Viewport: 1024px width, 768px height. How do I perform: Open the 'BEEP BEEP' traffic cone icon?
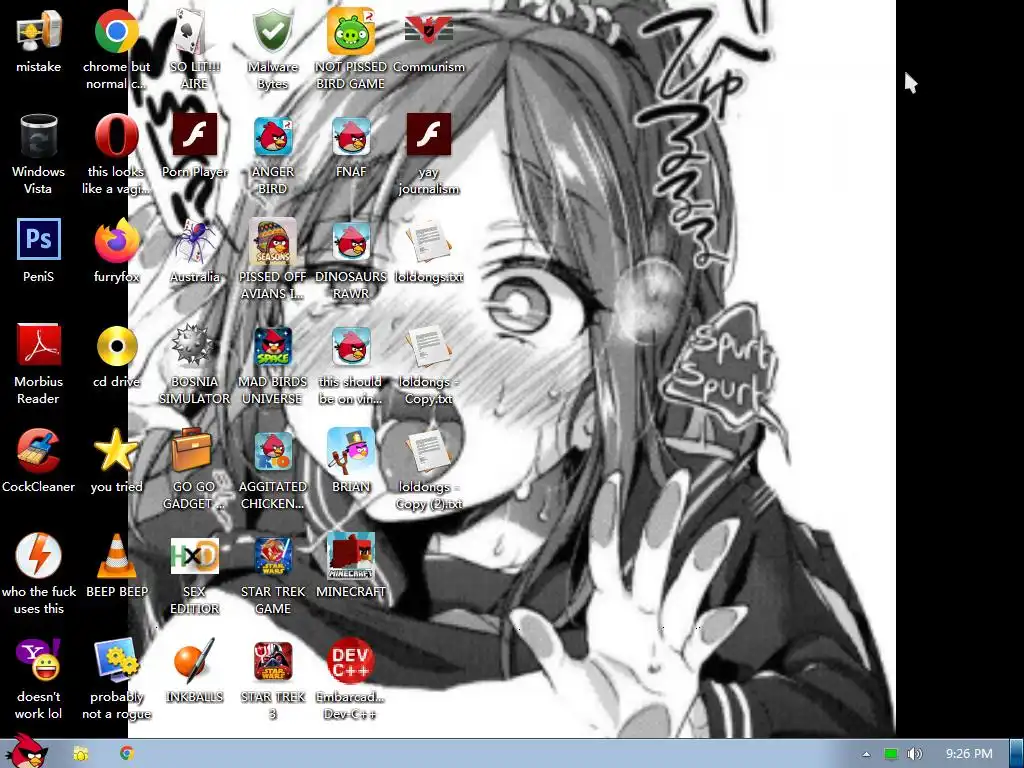pyautogui.click(x=116, y=556)
